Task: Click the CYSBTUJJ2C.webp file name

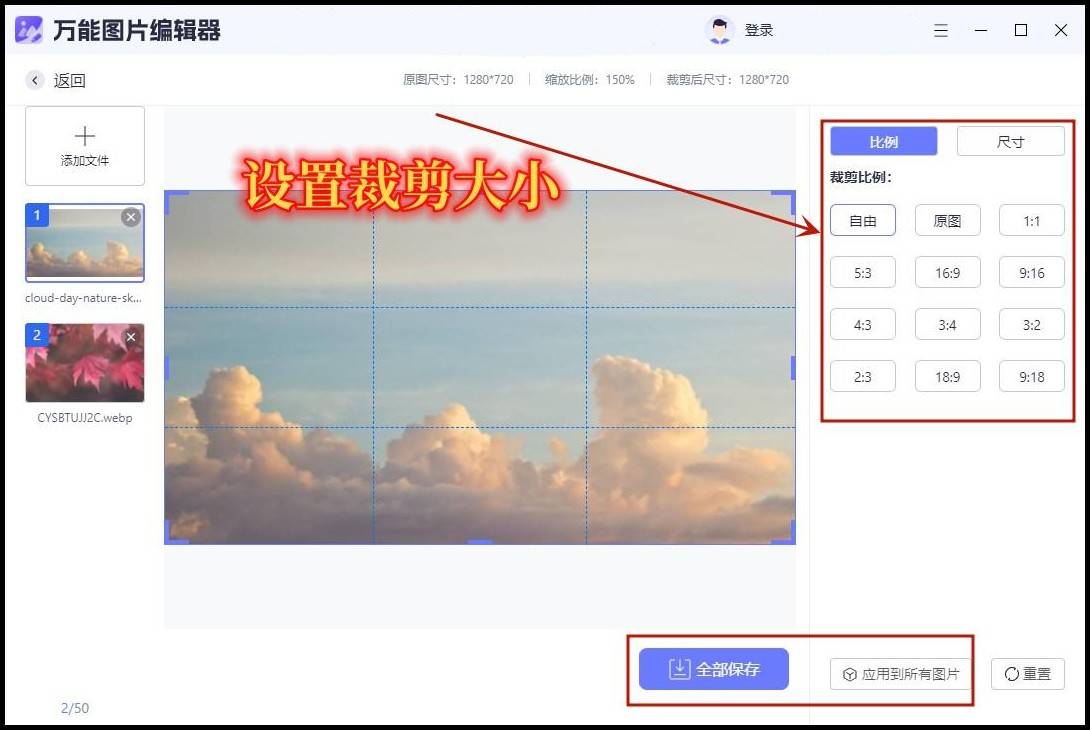Action: [x=85, y=417]
